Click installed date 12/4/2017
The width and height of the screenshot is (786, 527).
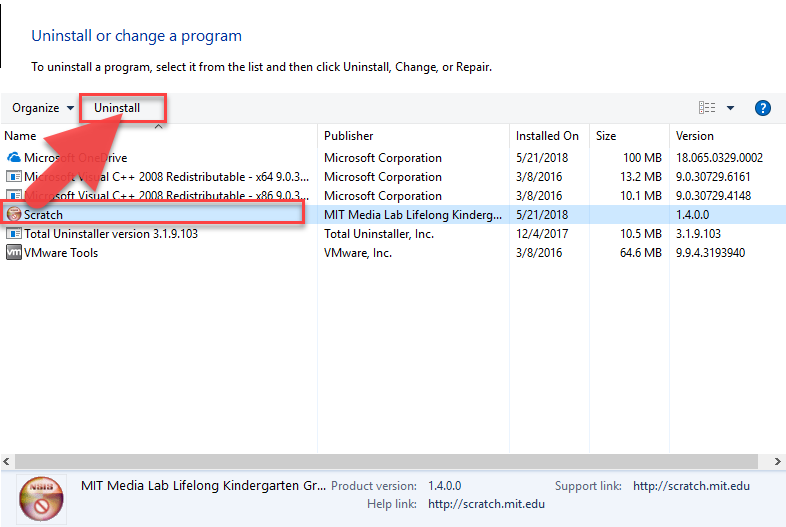tap(542, 234)
